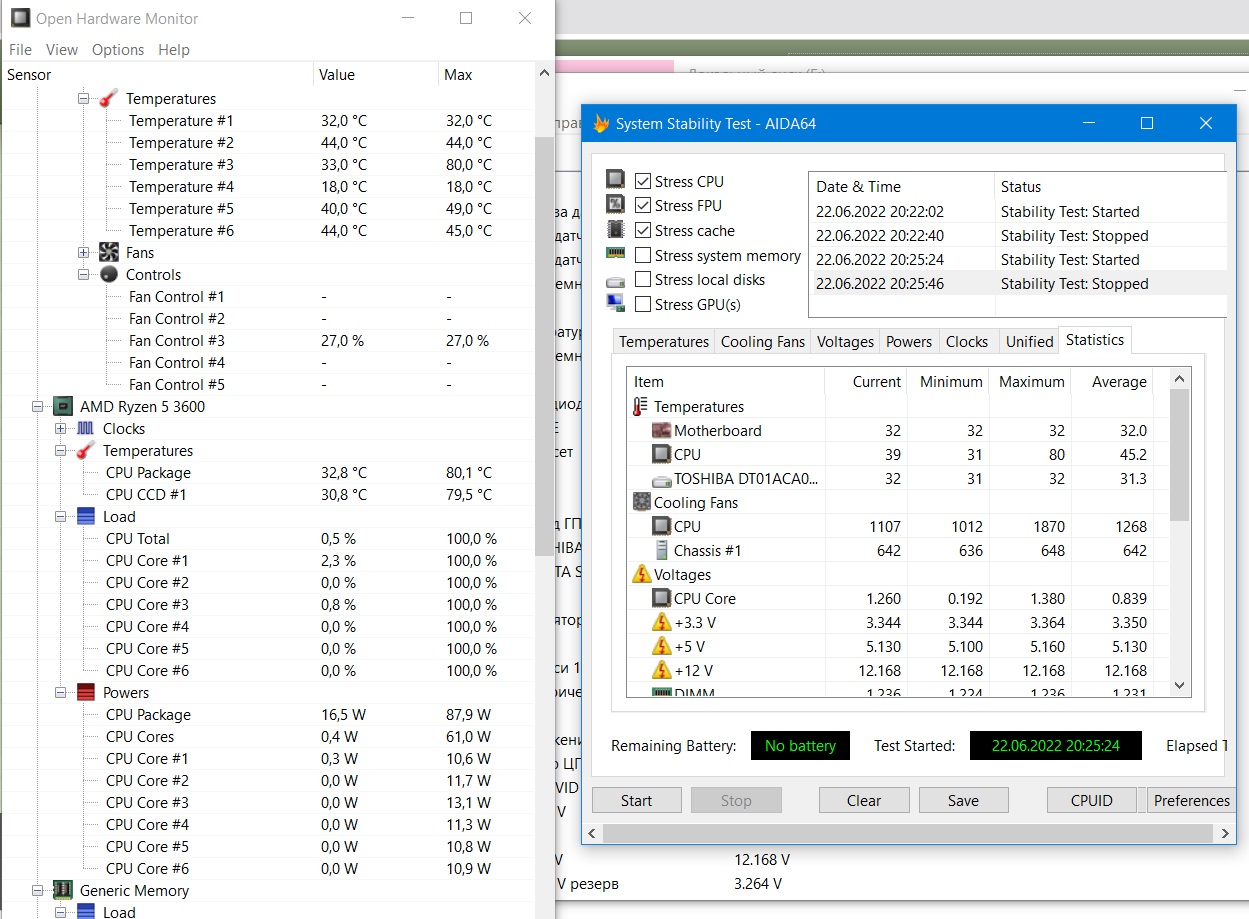
Task: Enable Stress local disks checkbox
Action: tap(643, 280)
